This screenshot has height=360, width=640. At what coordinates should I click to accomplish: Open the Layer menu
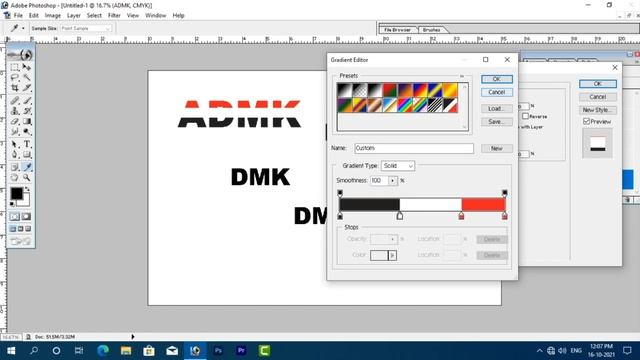[73, 16]
